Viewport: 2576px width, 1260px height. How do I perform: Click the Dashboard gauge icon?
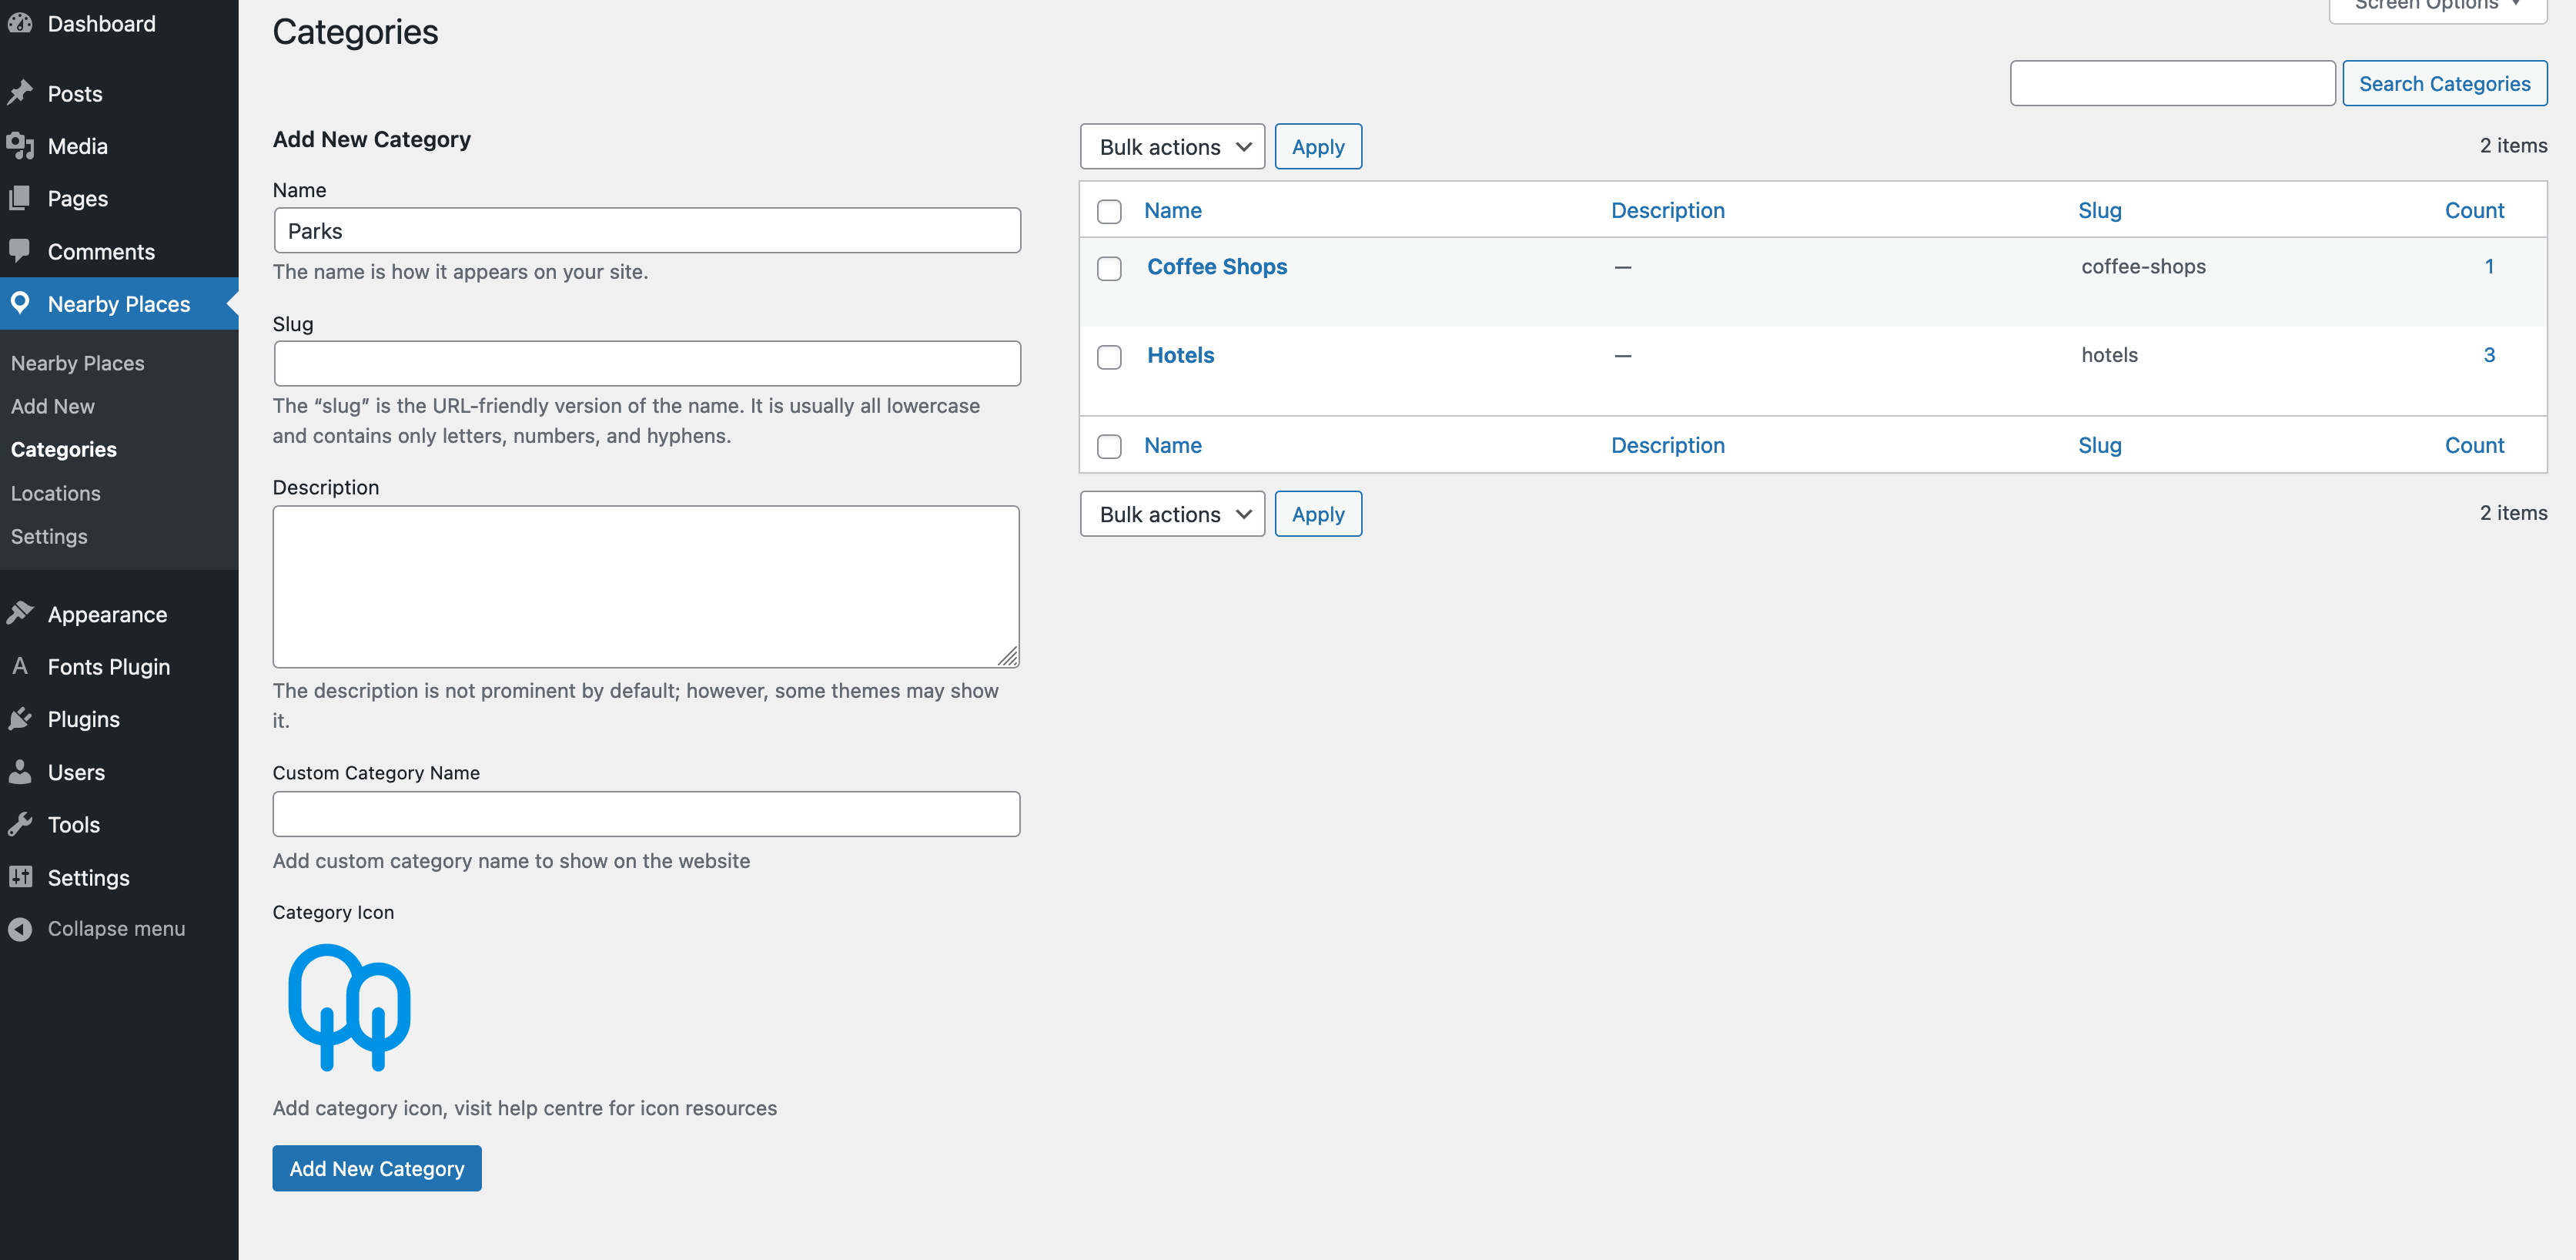click(20, 23)
